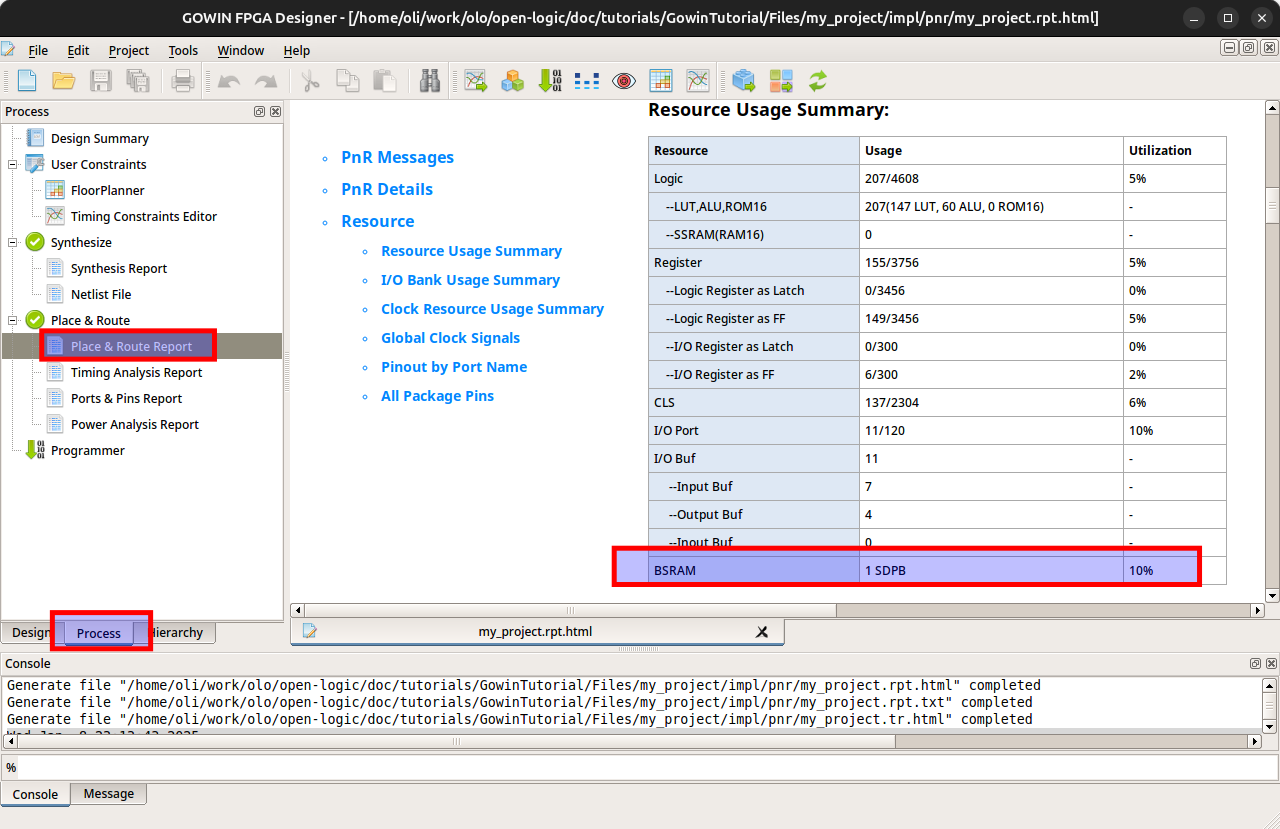
Task: Click the Undo arrow toolbar icon
Action: pos(229,81)
